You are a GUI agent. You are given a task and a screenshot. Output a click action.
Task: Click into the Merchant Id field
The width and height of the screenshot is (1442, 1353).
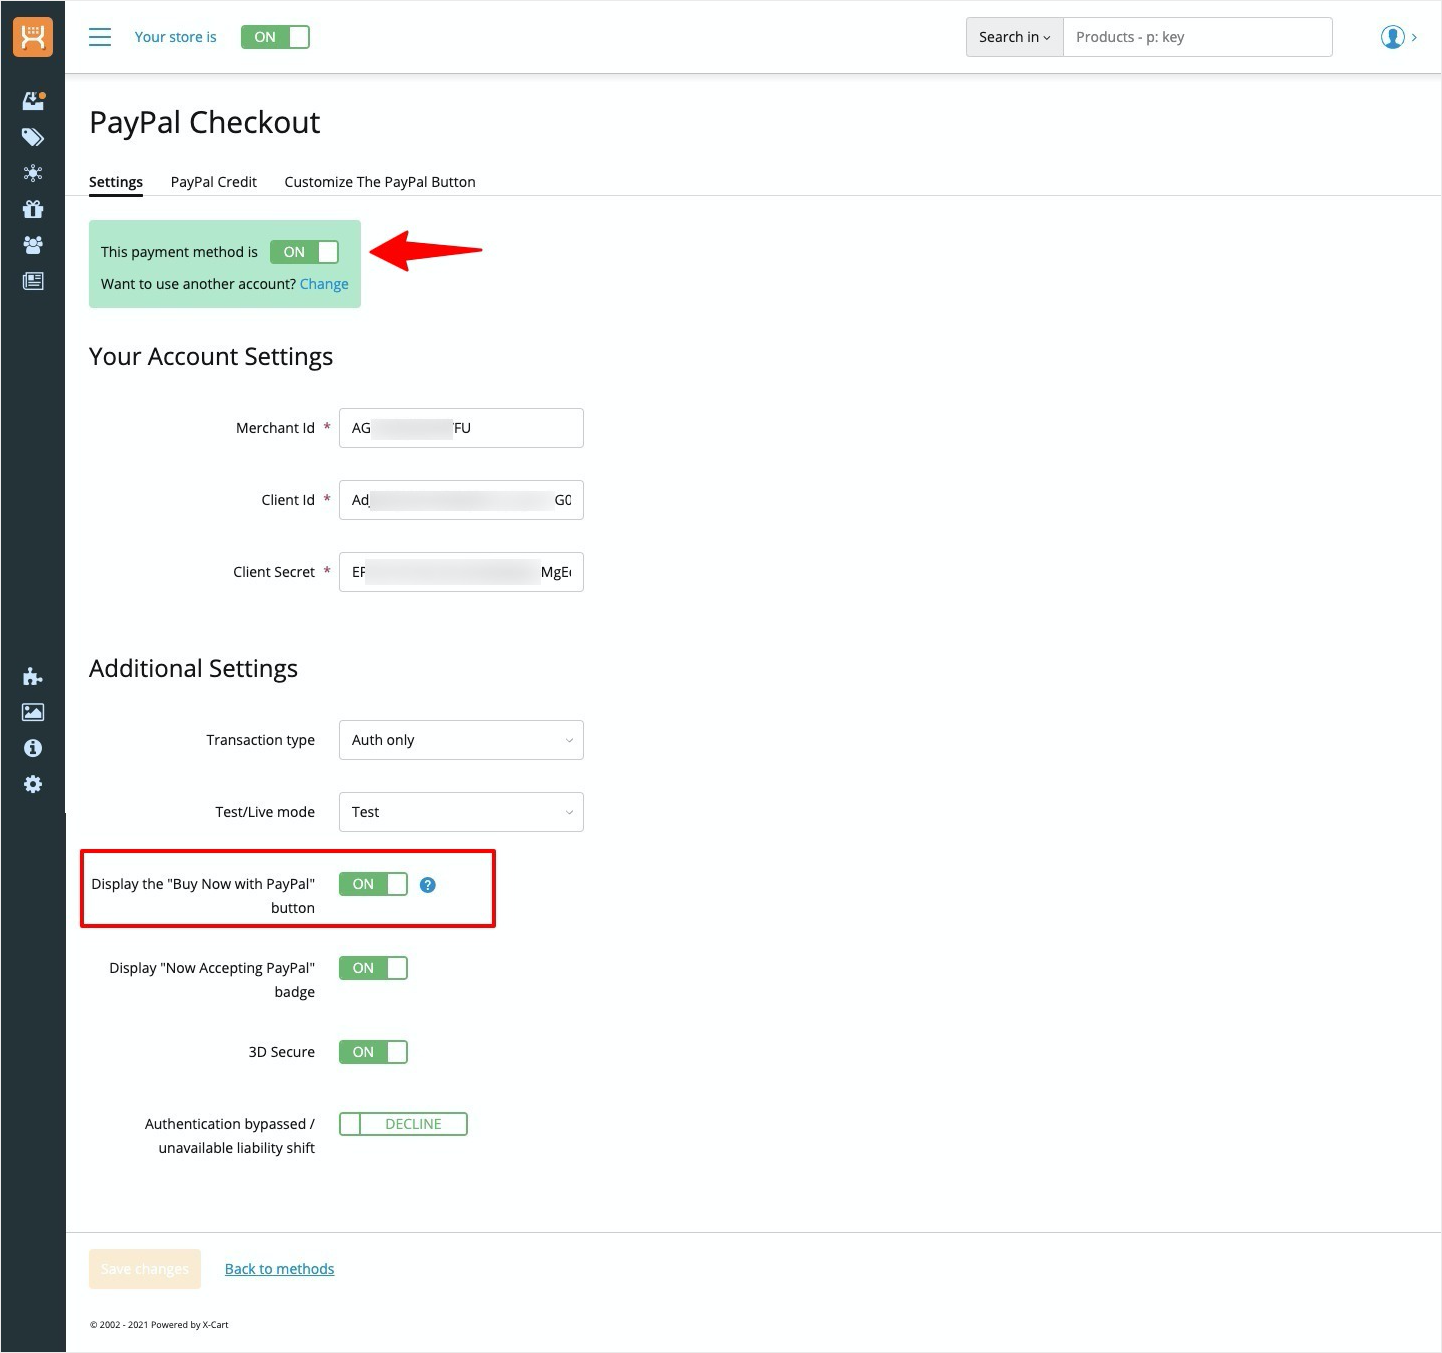tap(461, 428)
